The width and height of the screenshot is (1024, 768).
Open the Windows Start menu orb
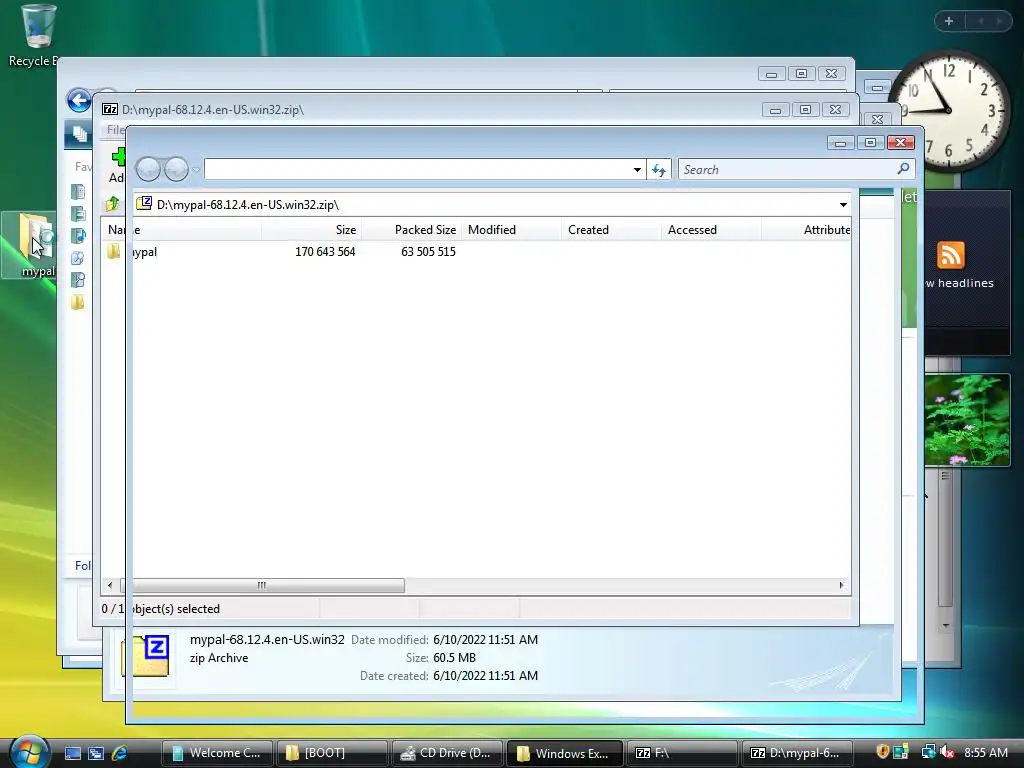(29, 752)
